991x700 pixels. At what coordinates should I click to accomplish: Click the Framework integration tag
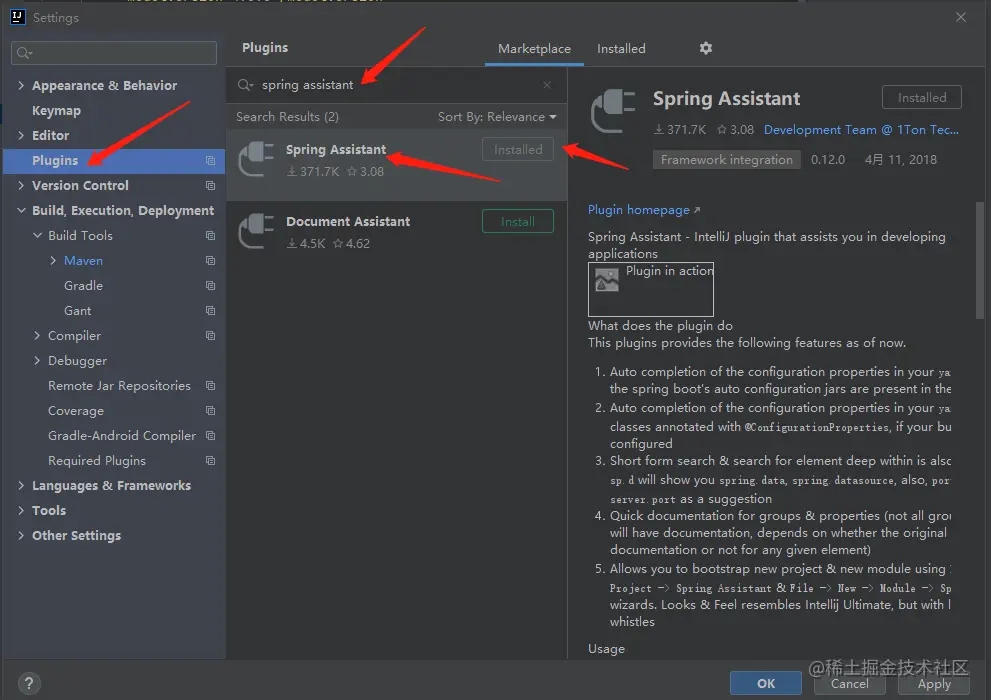coord(726,160)
